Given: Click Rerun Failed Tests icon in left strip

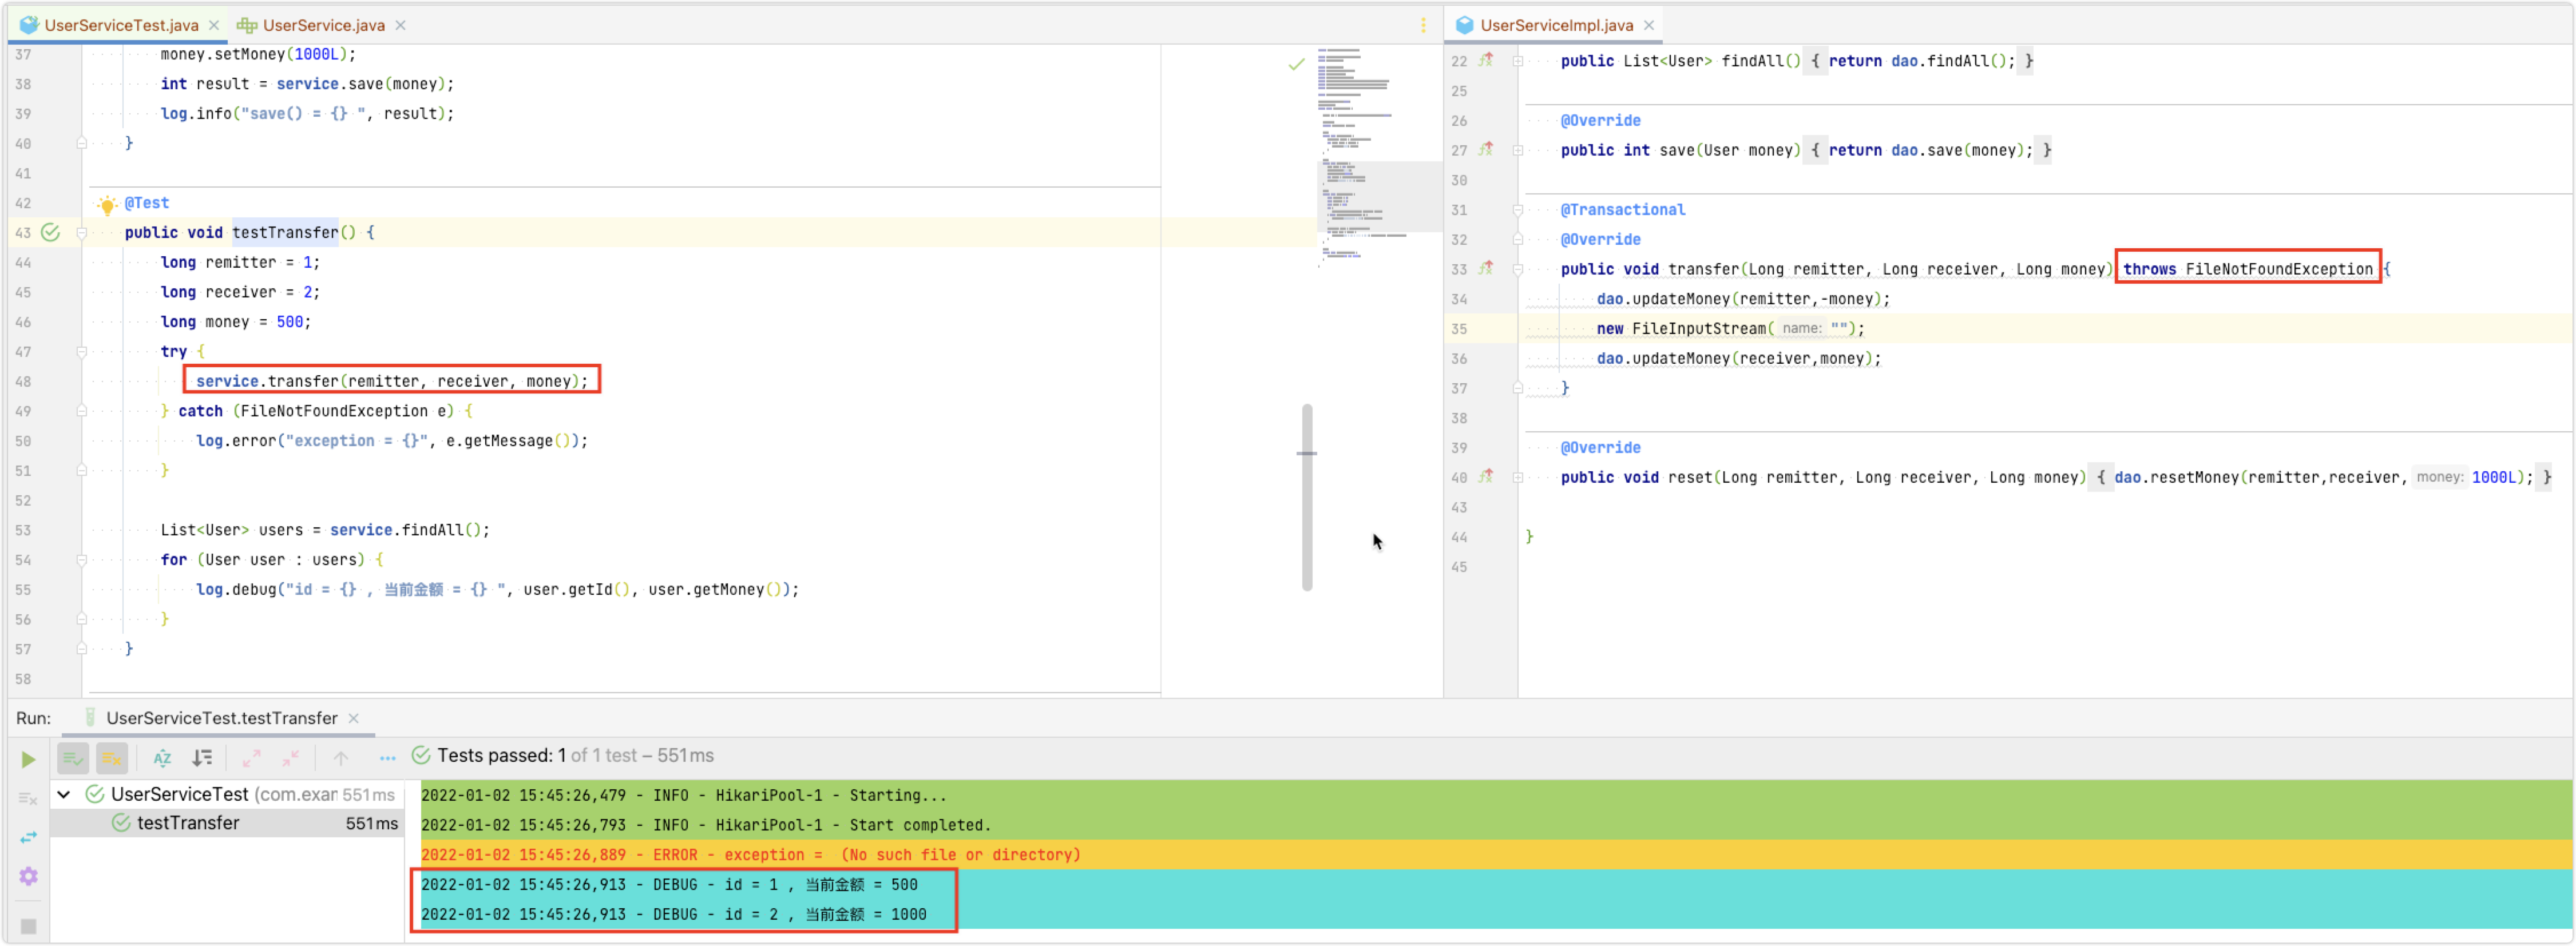Looking at the screenshot, I should pos(28,798).
